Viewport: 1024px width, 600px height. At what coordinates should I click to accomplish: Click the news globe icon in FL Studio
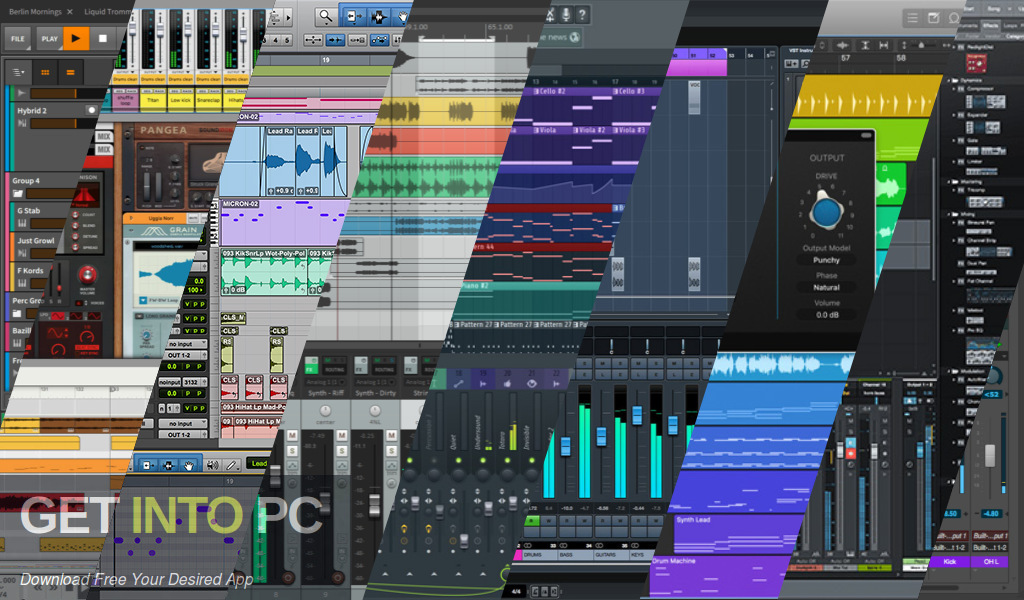[x=575, y=37]
